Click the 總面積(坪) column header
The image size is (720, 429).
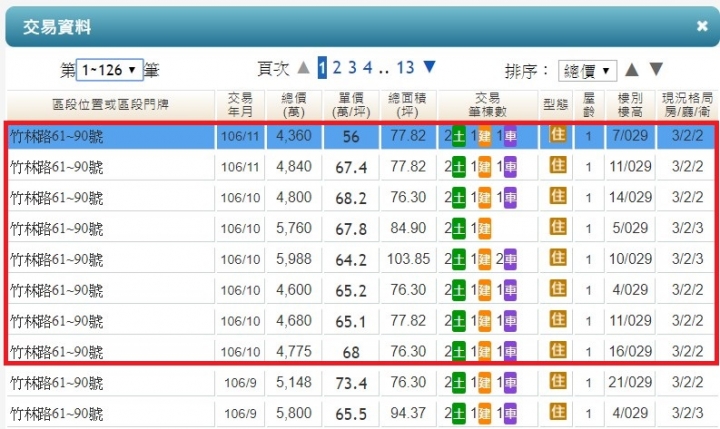(407, 105)
